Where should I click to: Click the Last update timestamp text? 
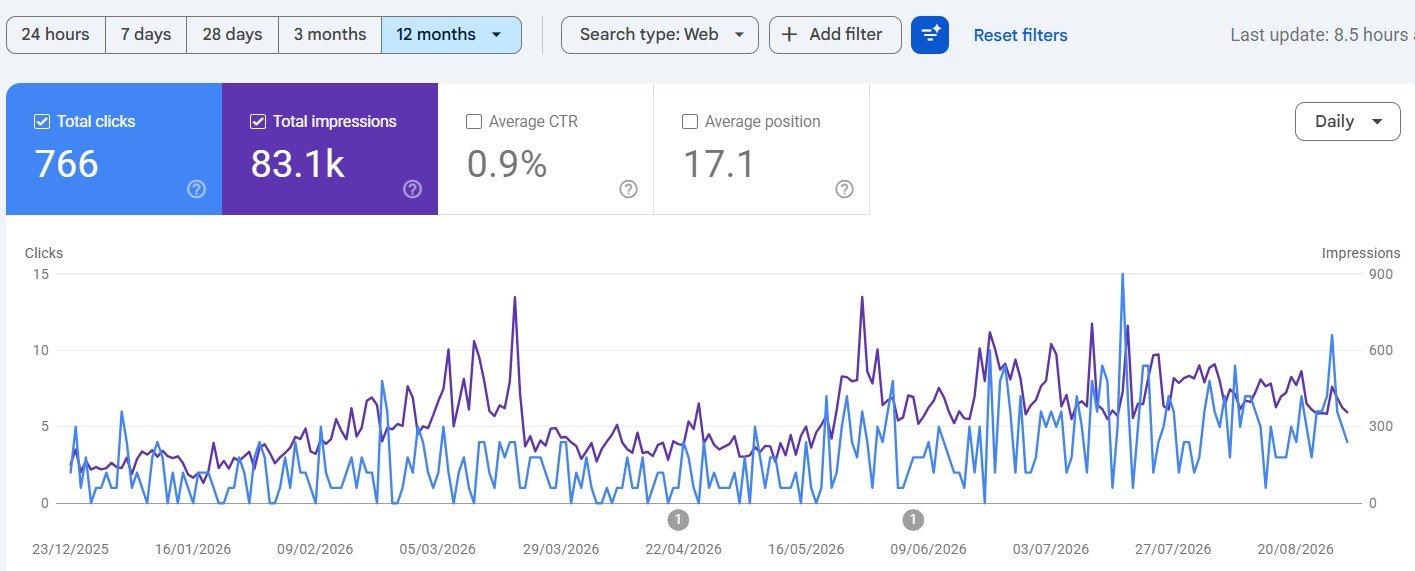tap(1322, 35)
